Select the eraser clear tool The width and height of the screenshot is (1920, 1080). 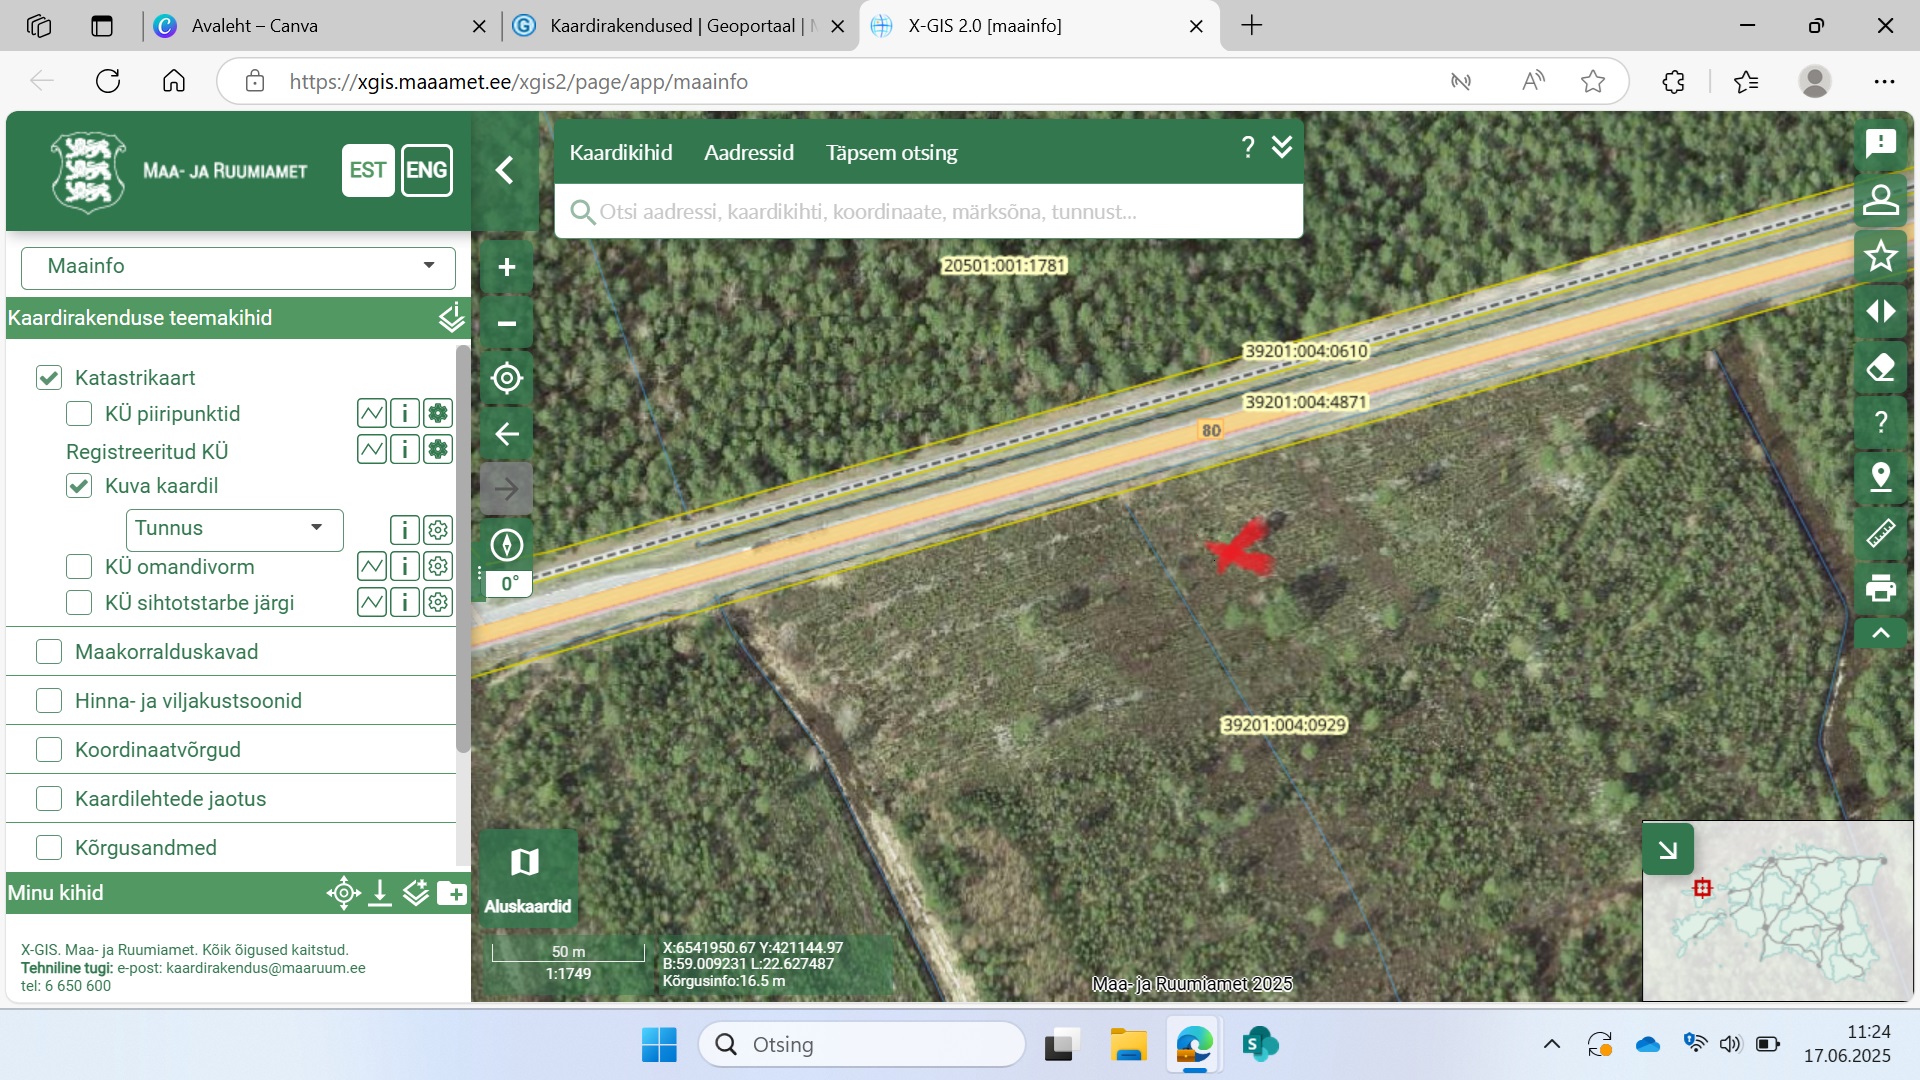click(x=1880, y=367)
